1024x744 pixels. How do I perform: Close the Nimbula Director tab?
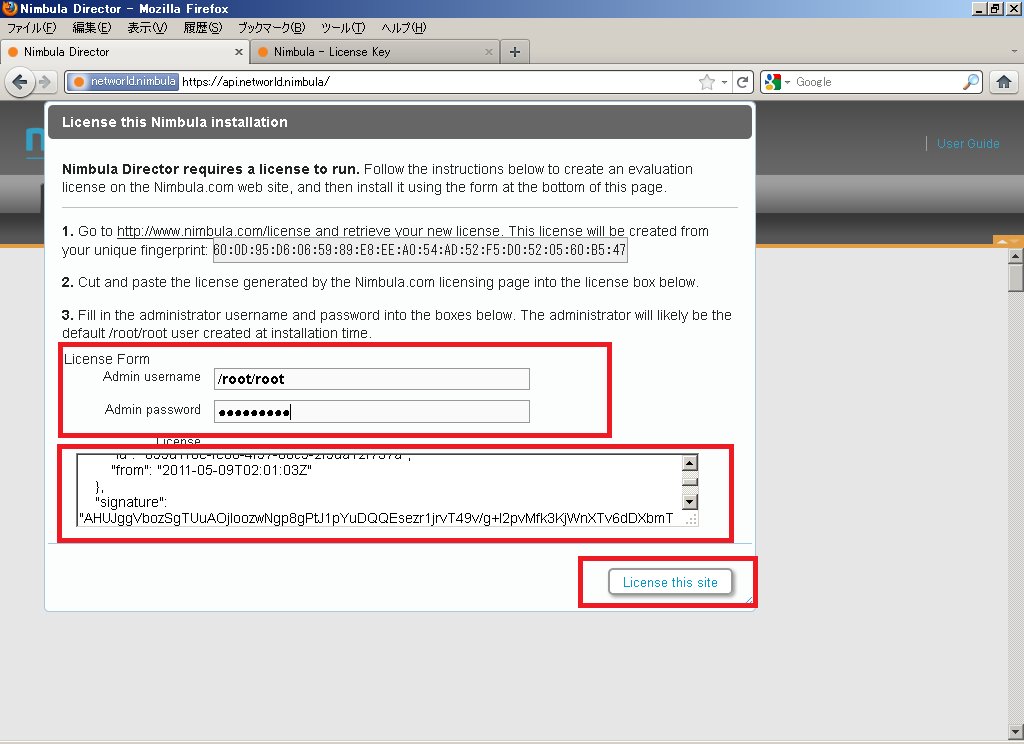(x=238, y=52)
